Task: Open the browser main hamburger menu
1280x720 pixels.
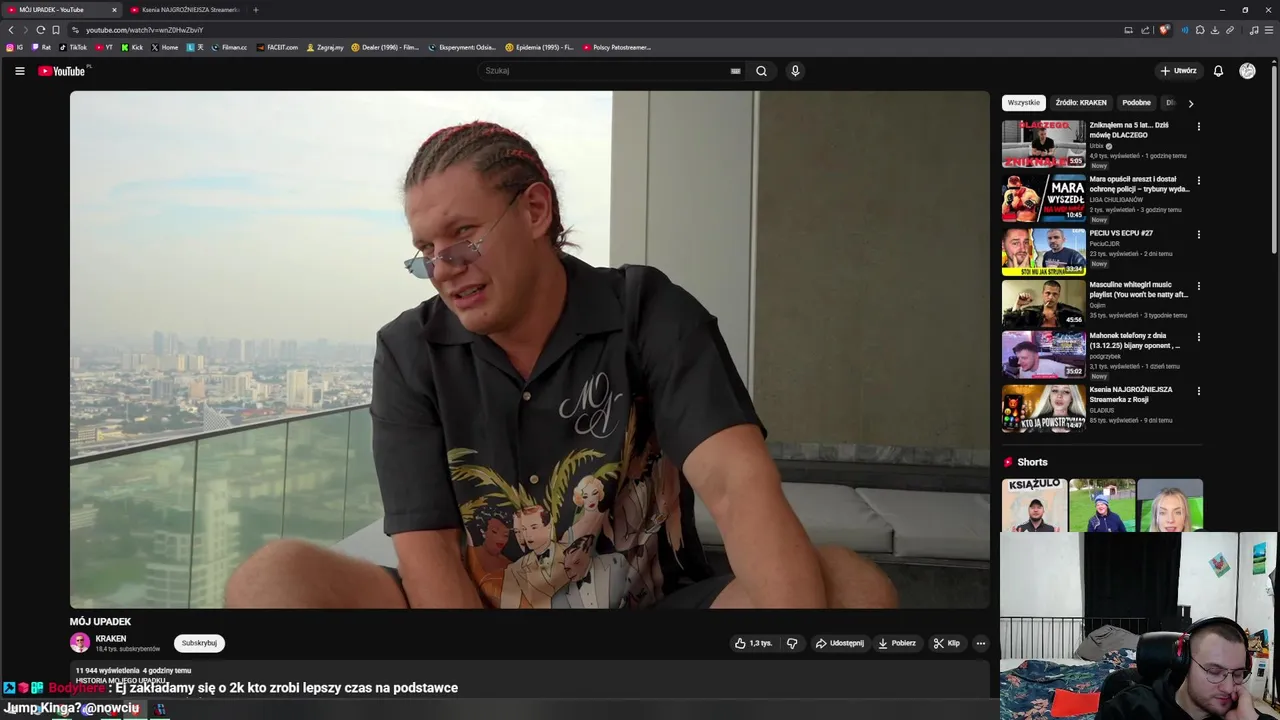Action: (1269, 30)
